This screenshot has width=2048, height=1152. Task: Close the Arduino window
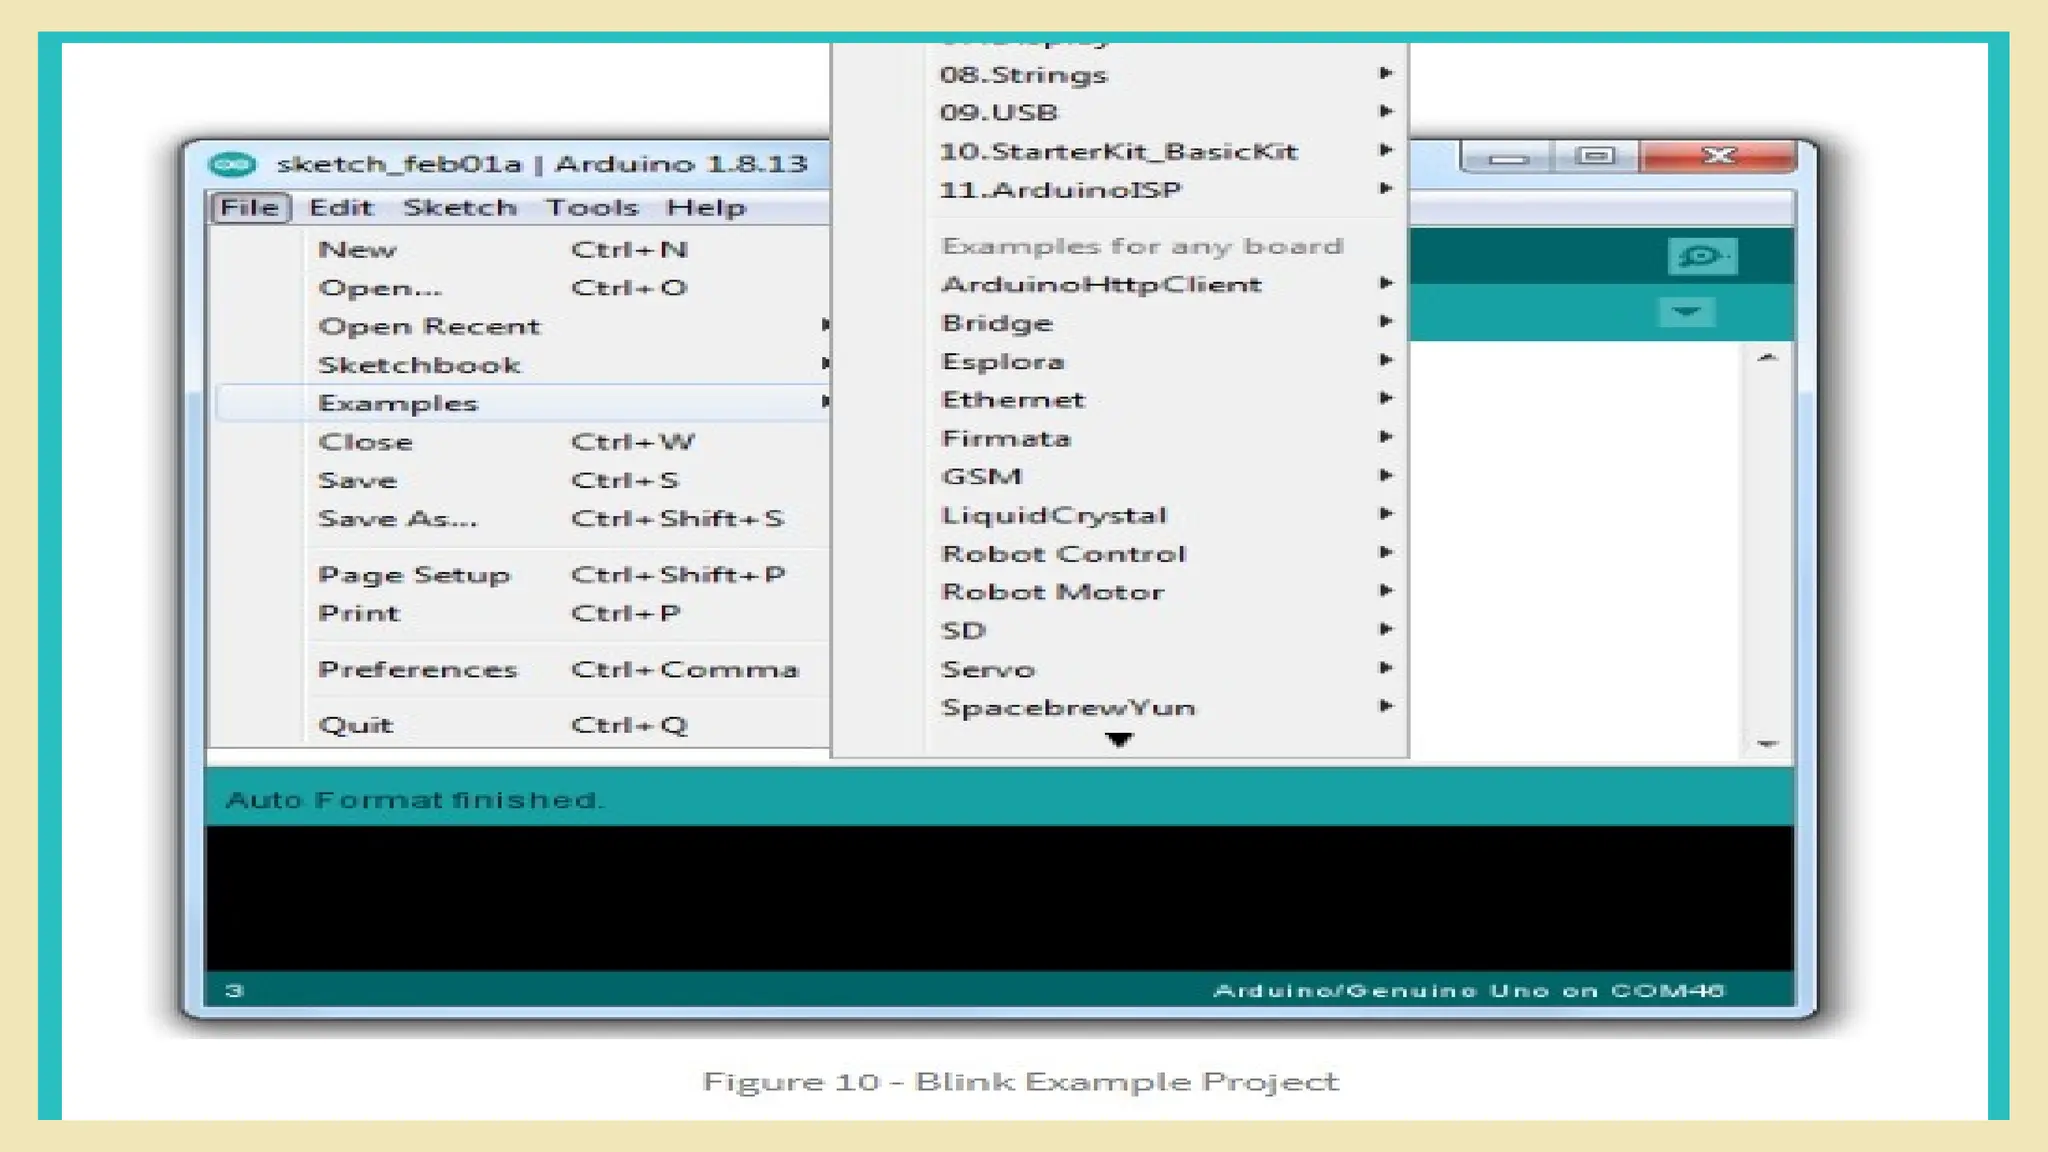pos(1718,156)
